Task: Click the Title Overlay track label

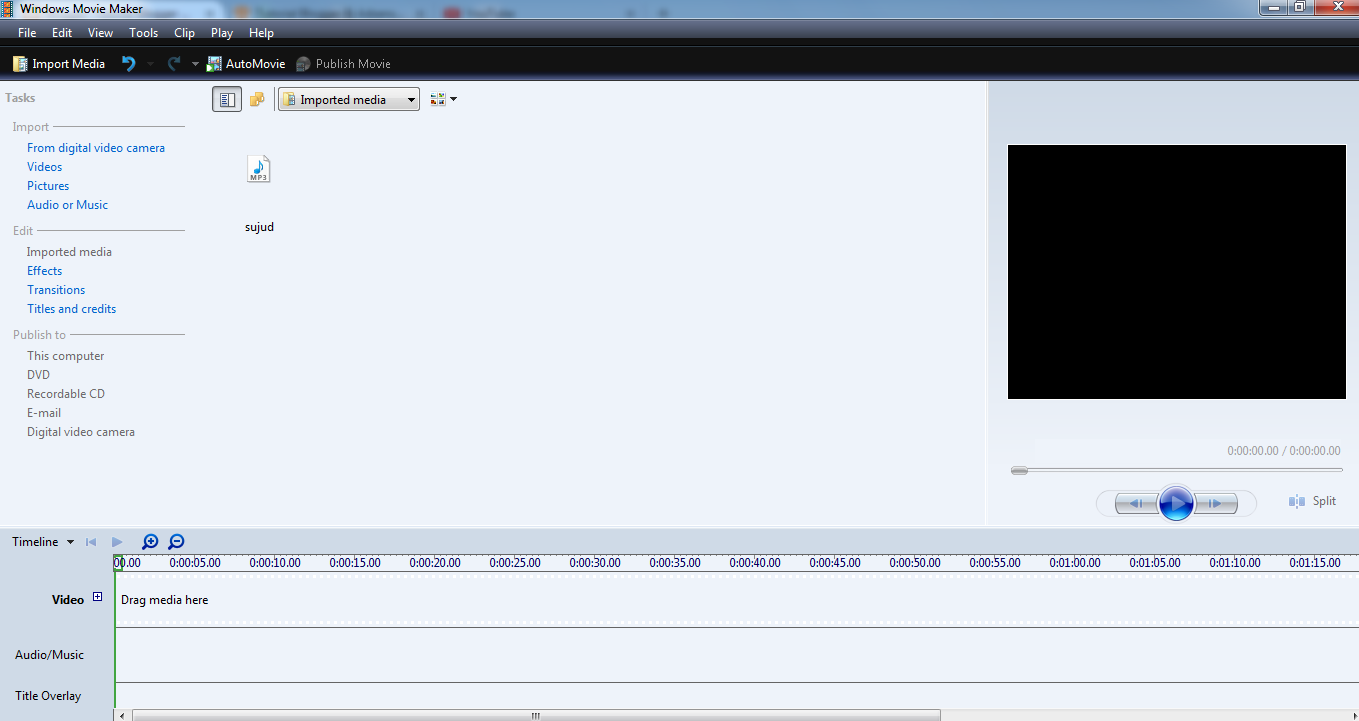Action: coord(48,696)
